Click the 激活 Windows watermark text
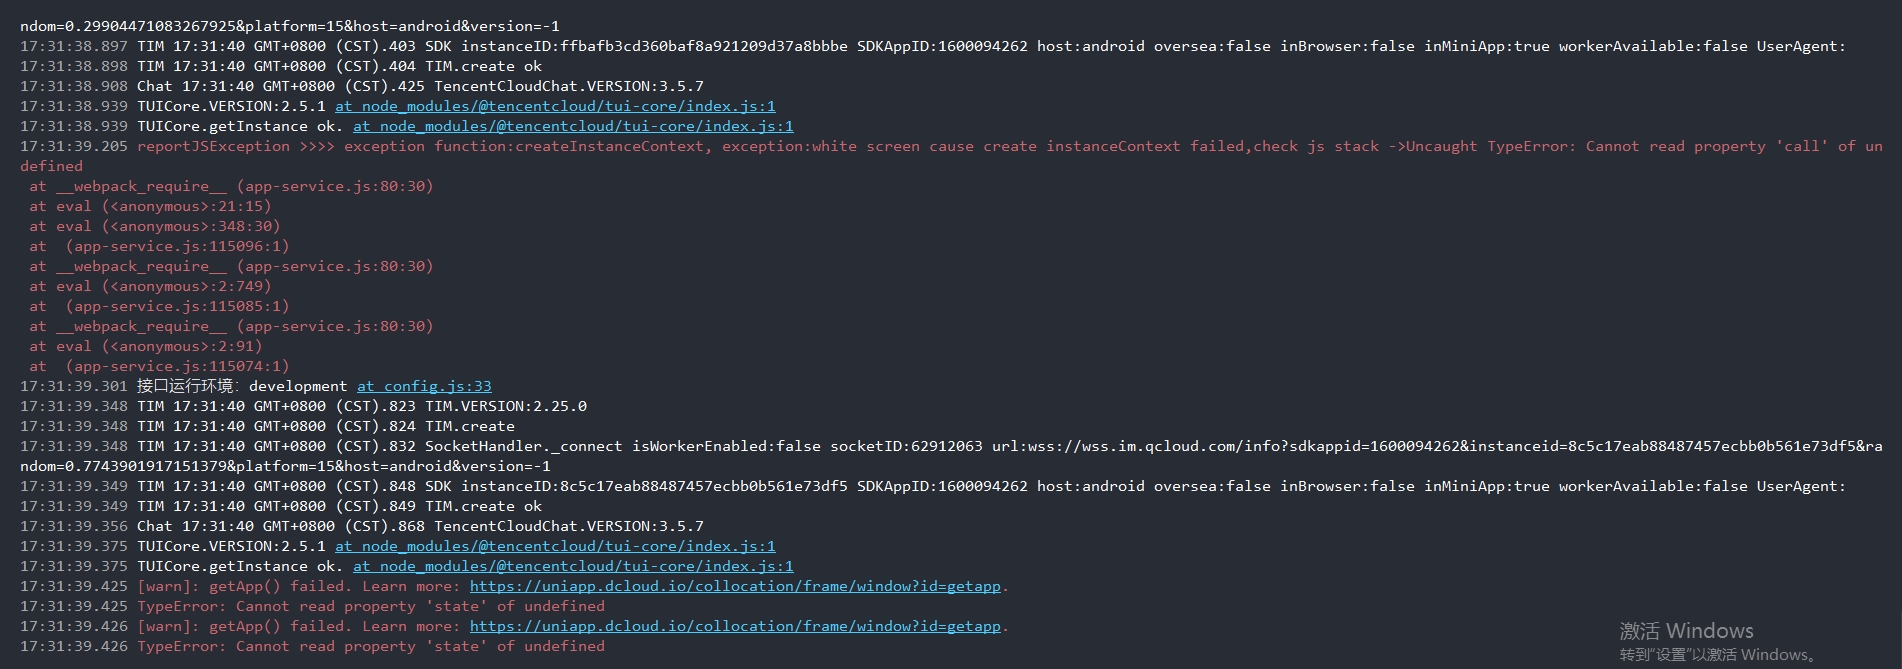 point(1686,631)
